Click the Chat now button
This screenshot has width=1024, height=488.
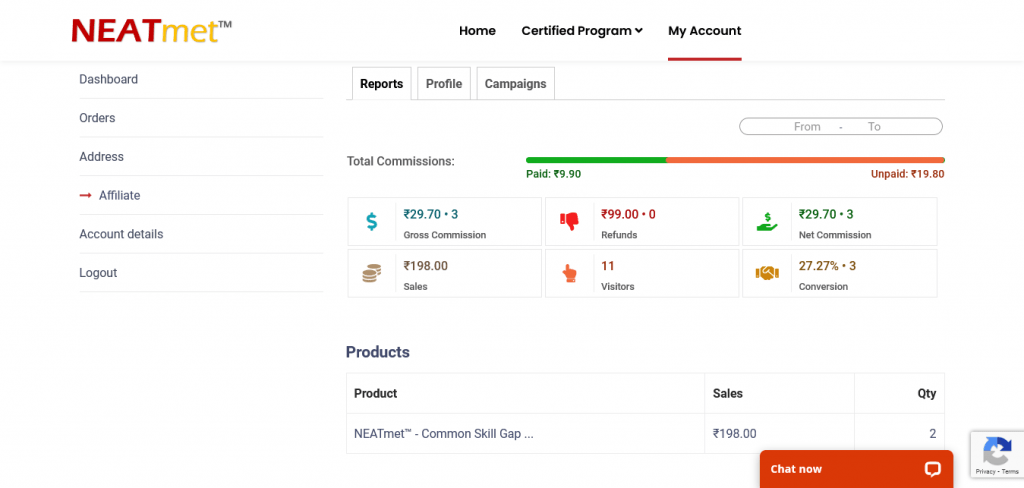pos(856,469)
